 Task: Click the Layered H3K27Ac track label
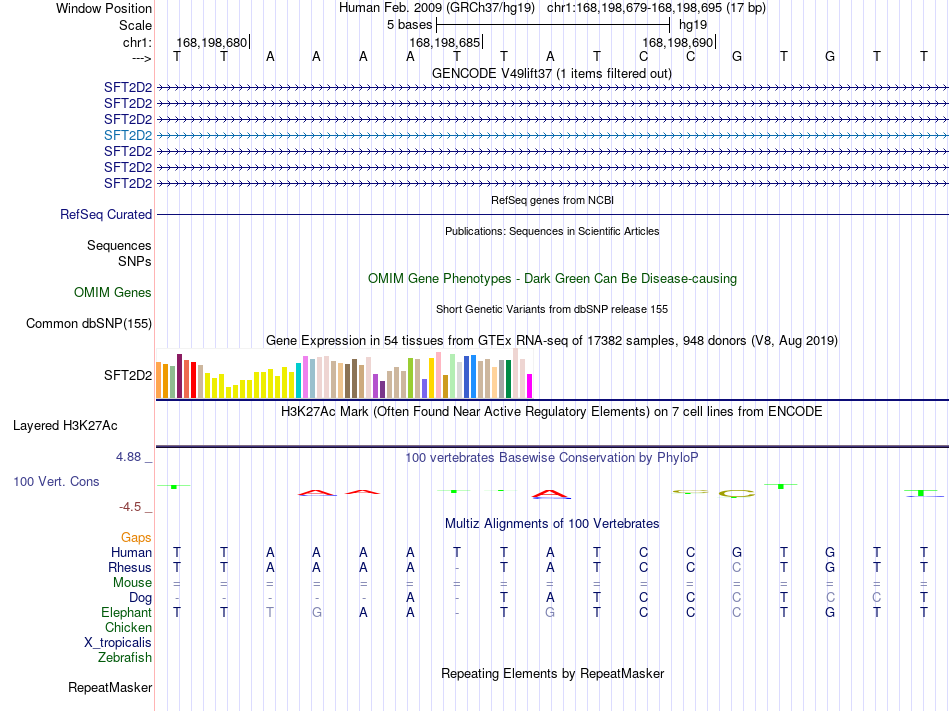[x=65, y=426]
